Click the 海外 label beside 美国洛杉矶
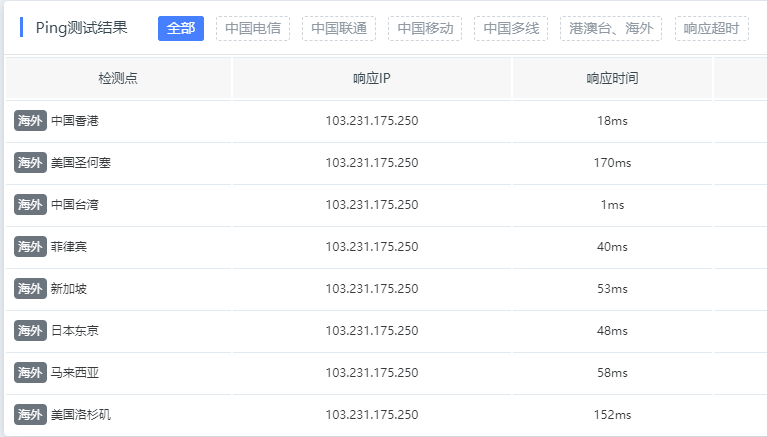The height and width of the screenshot is (437, 767). point(30,415)
